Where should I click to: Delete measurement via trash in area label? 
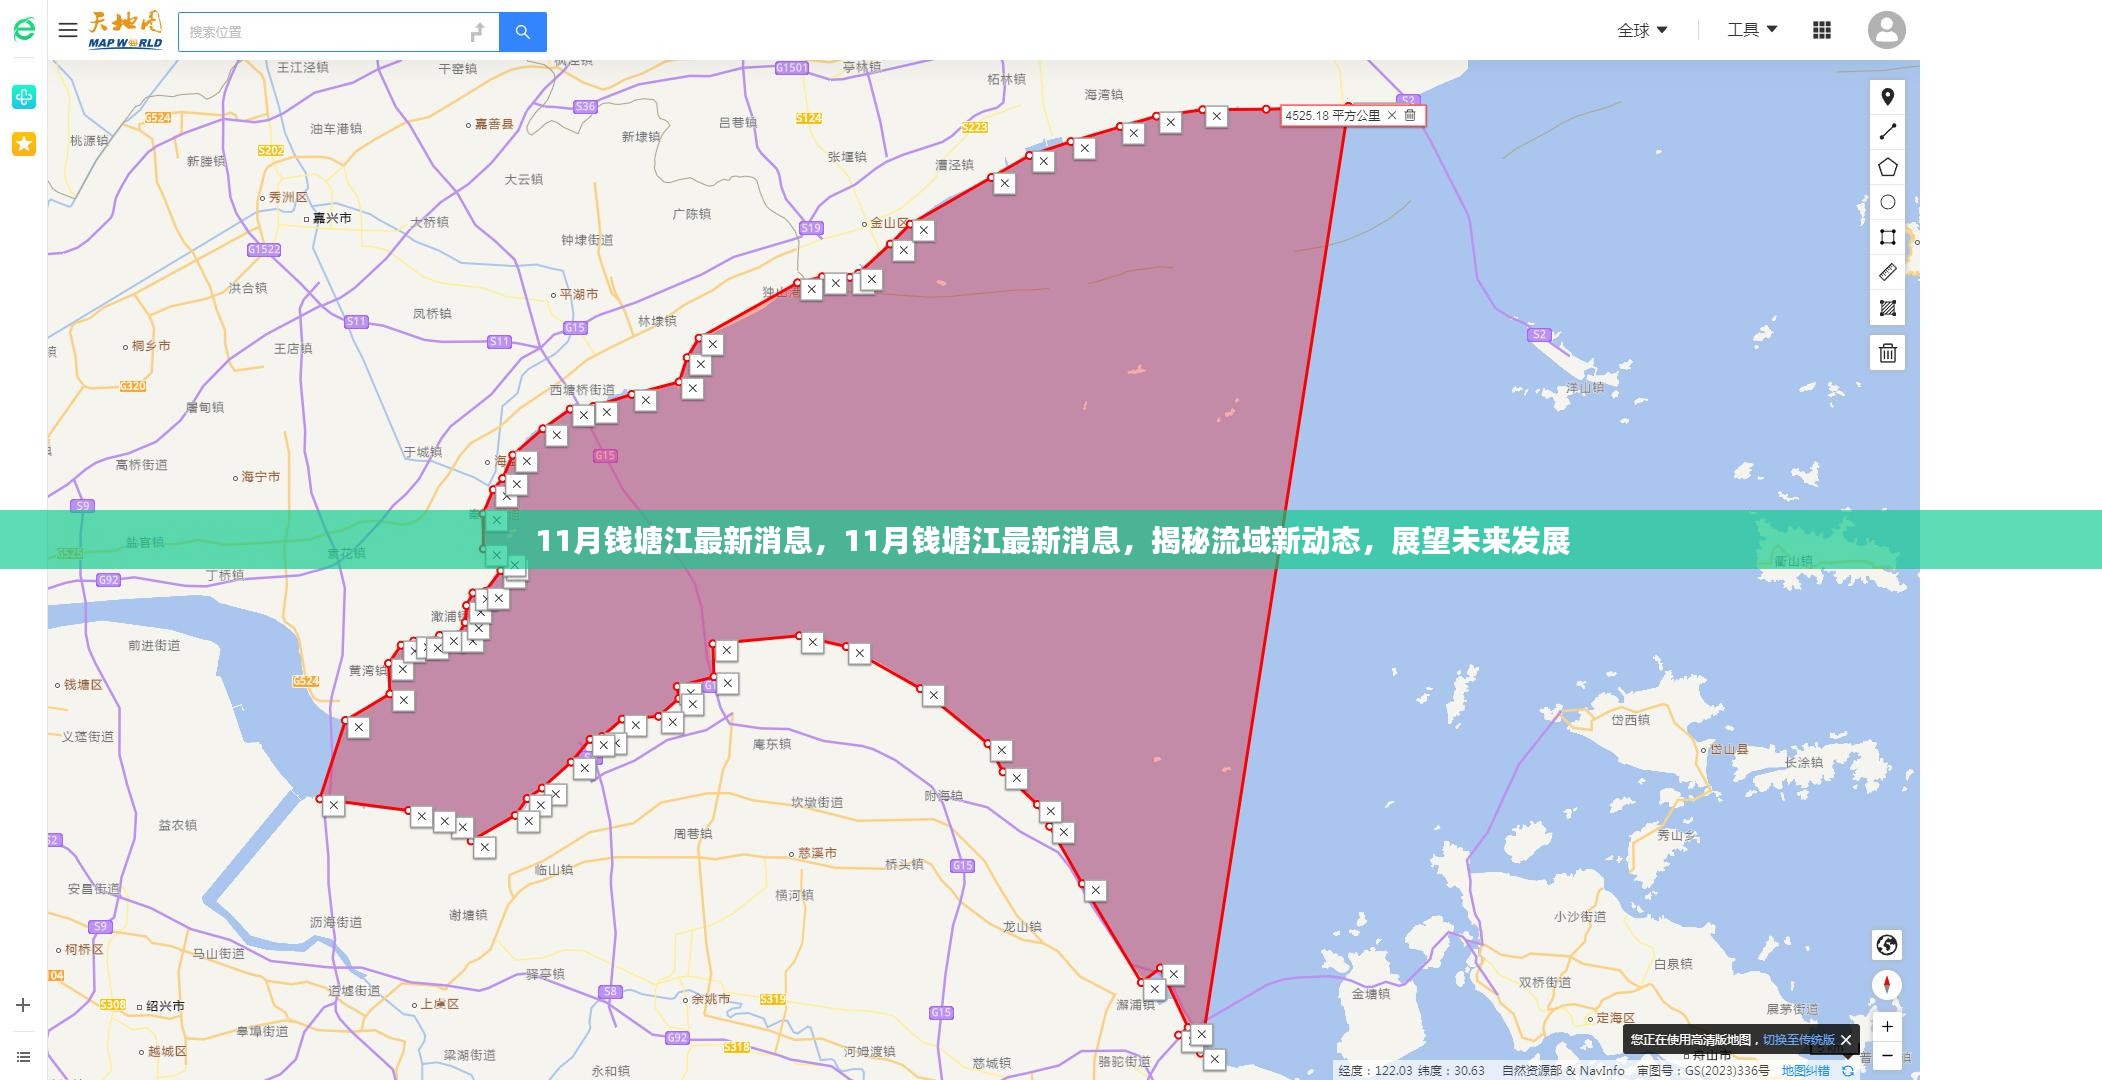tap(1410, 115)
